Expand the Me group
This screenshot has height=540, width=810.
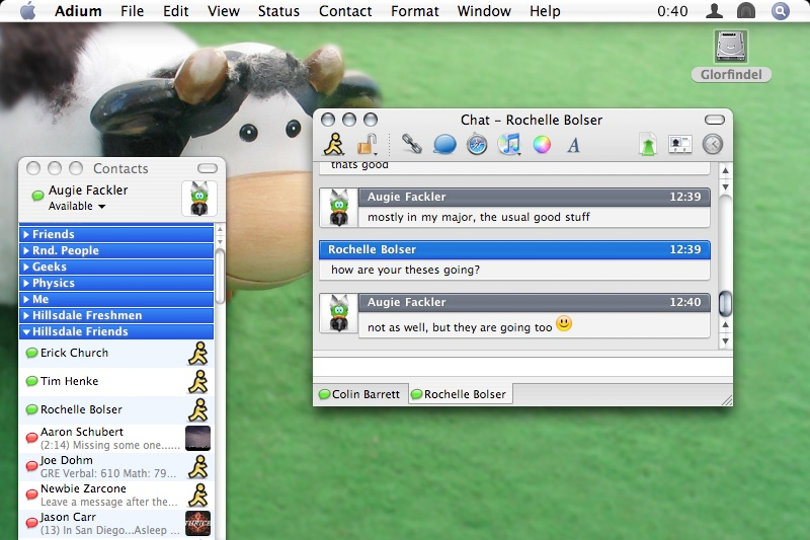click(x=26, y=299)
